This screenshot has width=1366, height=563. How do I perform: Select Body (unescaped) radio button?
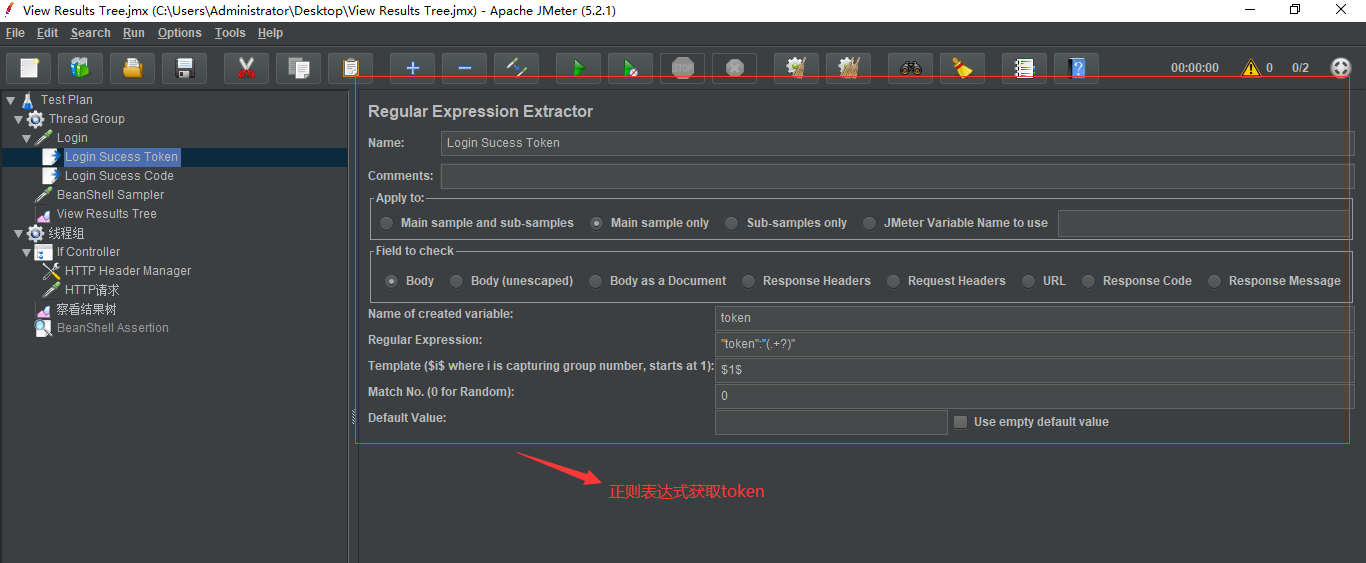coord(457,281)
